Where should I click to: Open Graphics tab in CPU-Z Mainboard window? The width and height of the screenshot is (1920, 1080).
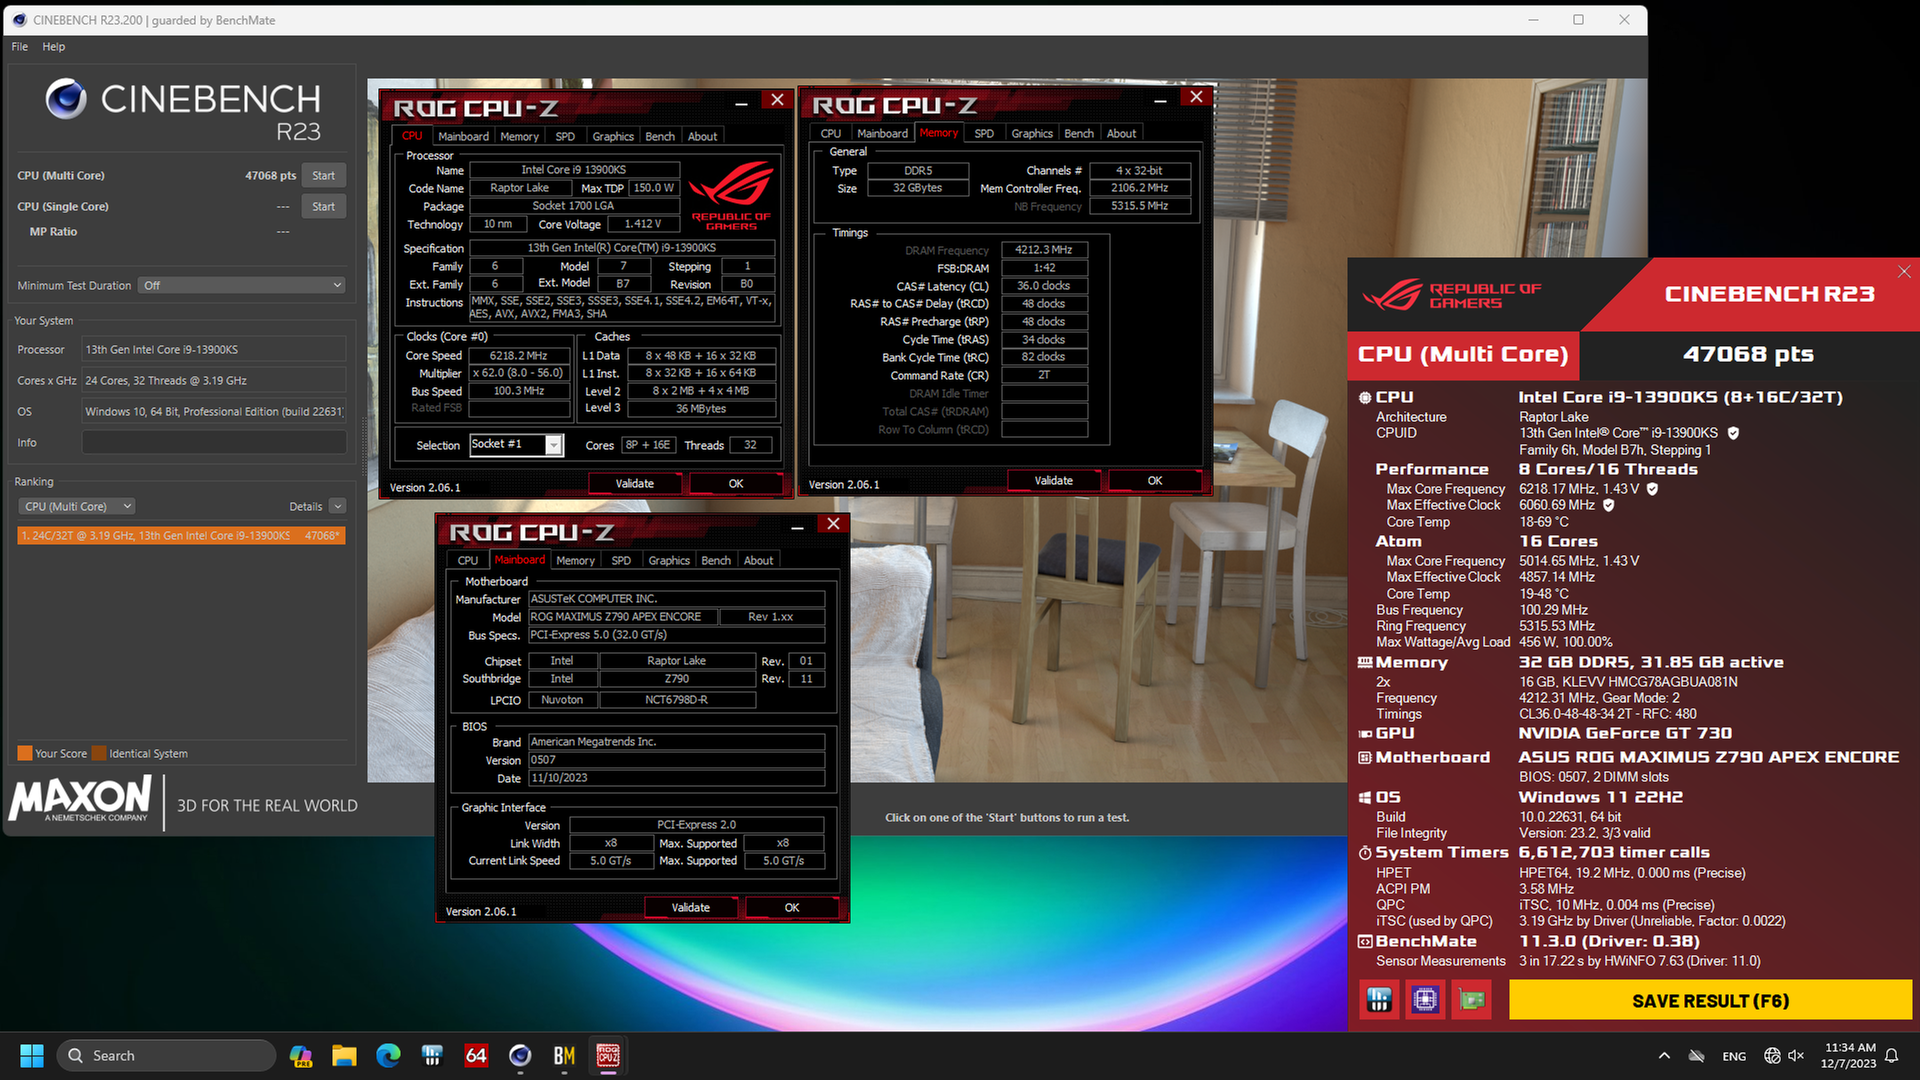pyautogui.click(x=669, y=560)
